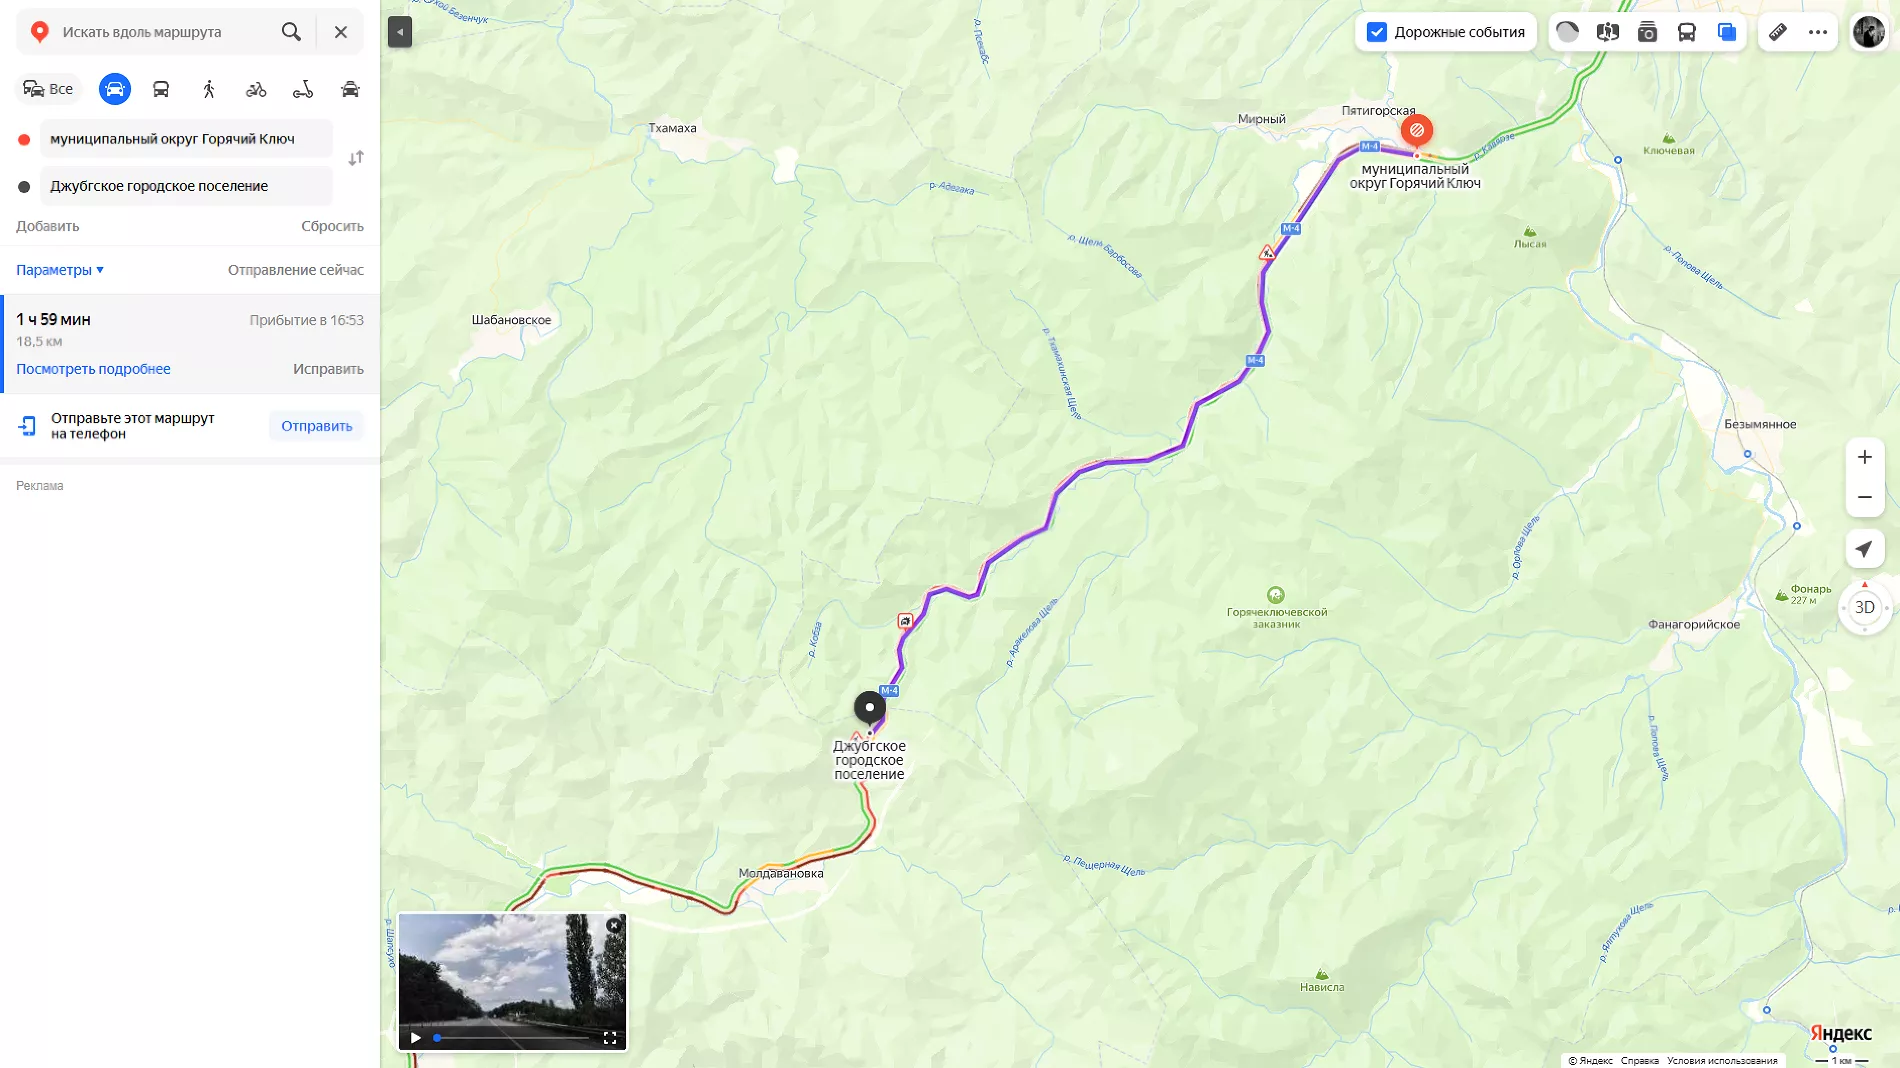The height and width of the screenshot is (1068, 1900).
Task: Click the video preview progress slider
Action: tap(512, 1038)
